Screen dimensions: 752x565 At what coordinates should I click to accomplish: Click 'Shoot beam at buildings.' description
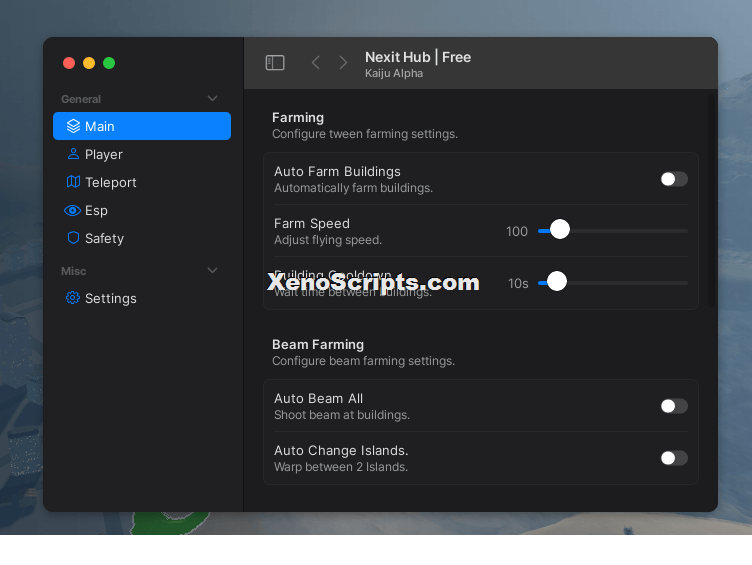point(341,415)
